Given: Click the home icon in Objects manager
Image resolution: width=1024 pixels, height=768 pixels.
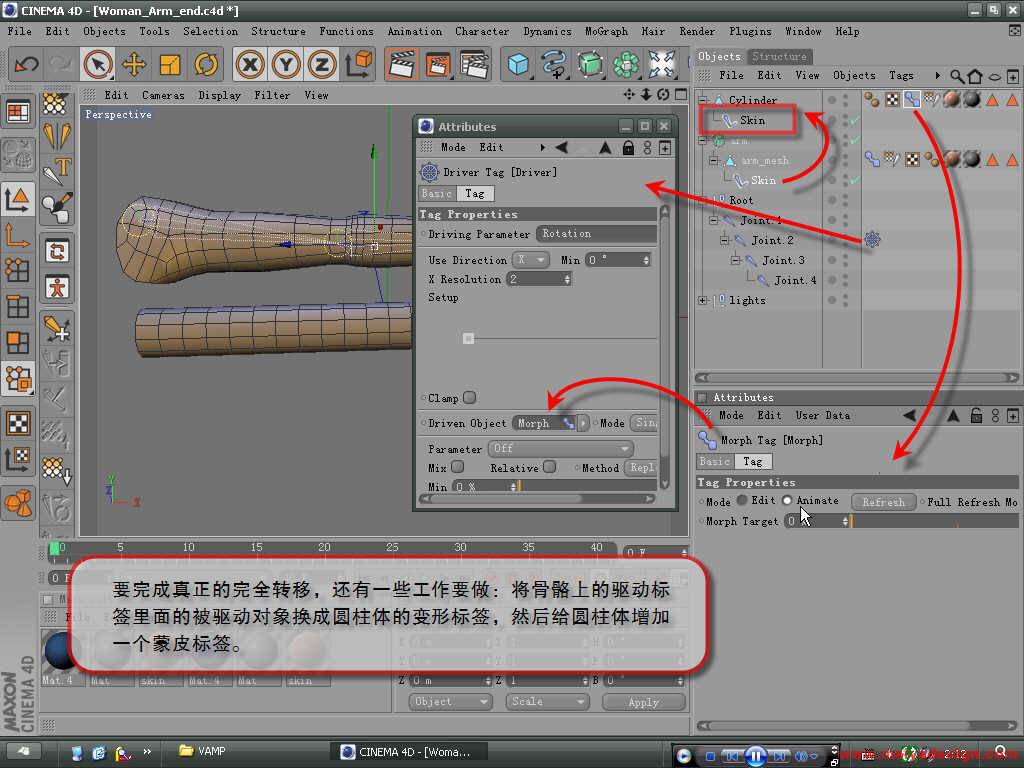Looking at the screenshot, I should coord(976,76).
